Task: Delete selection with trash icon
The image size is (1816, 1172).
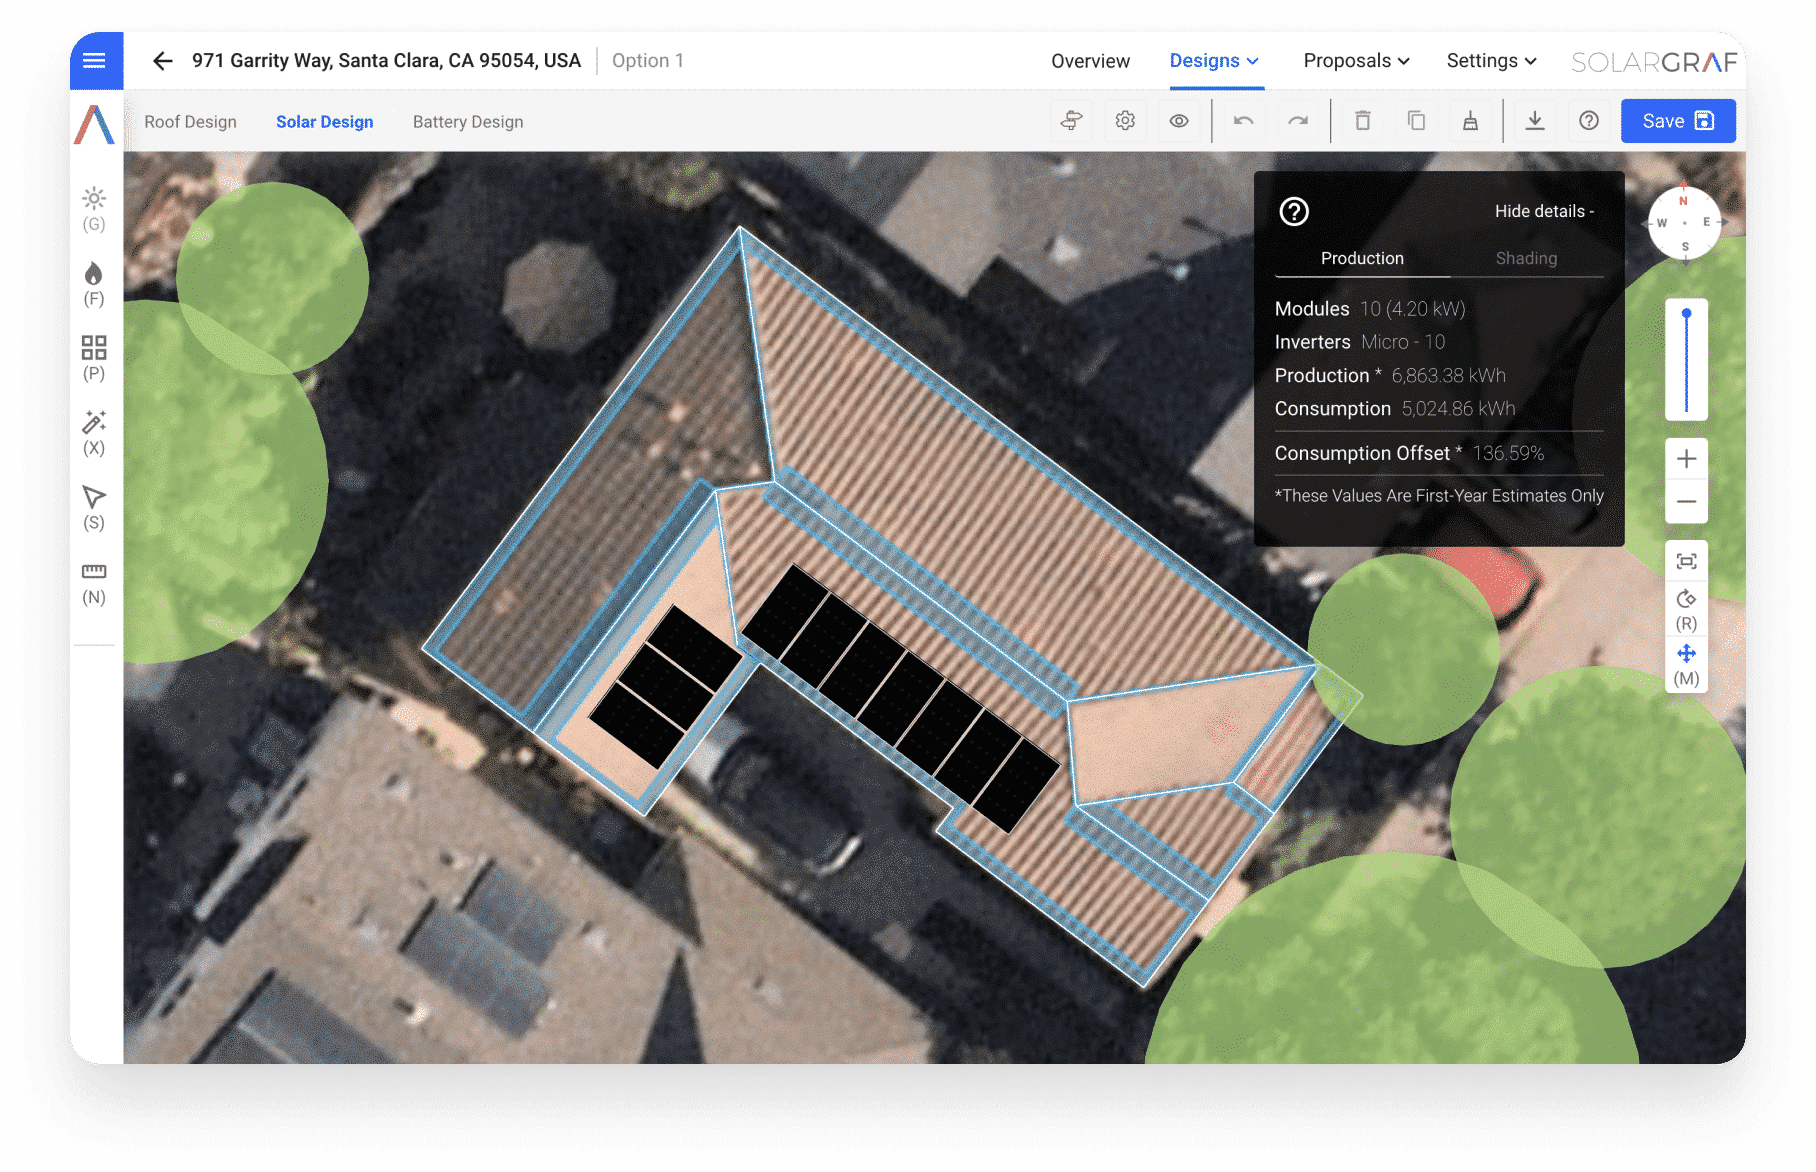Action: pos(1362,121)
